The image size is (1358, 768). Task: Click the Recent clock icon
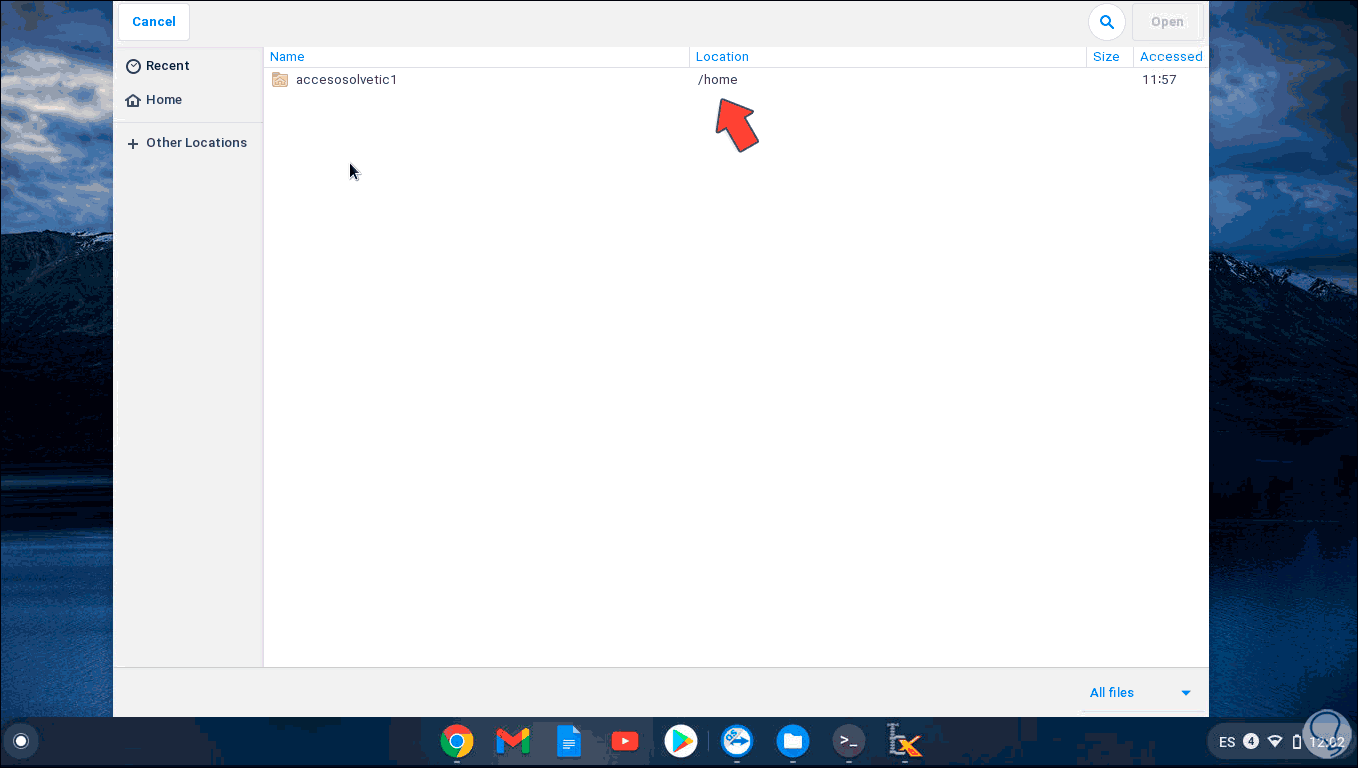point(133,66)
